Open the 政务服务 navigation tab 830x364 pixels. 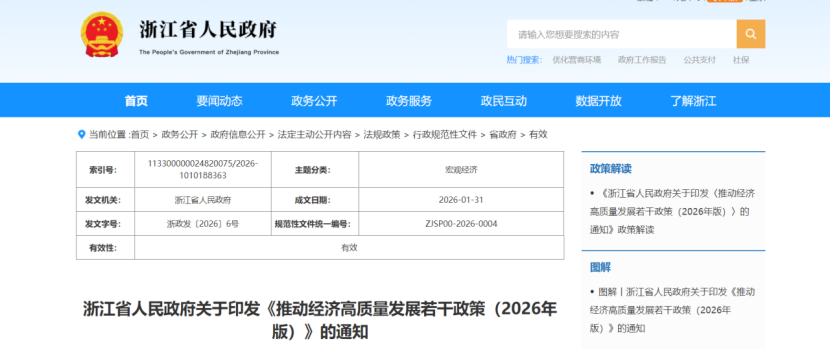[409, 101]
